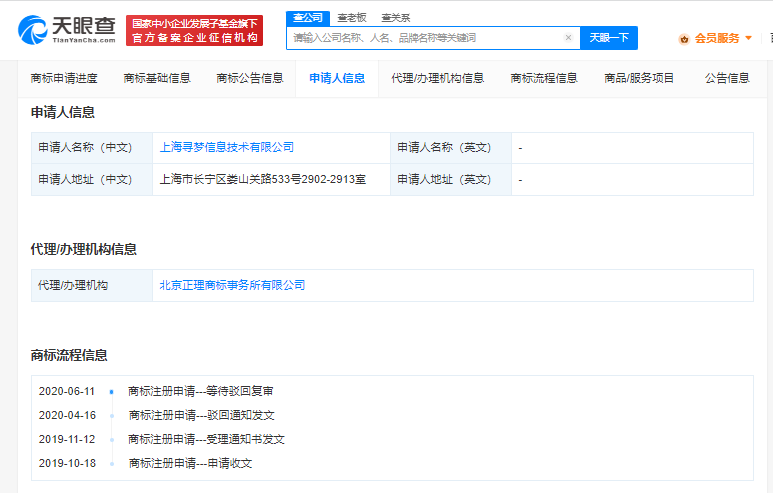
Task: Open 北京正理商标事务所有限公司 agency link
Action: coord(232,285)
